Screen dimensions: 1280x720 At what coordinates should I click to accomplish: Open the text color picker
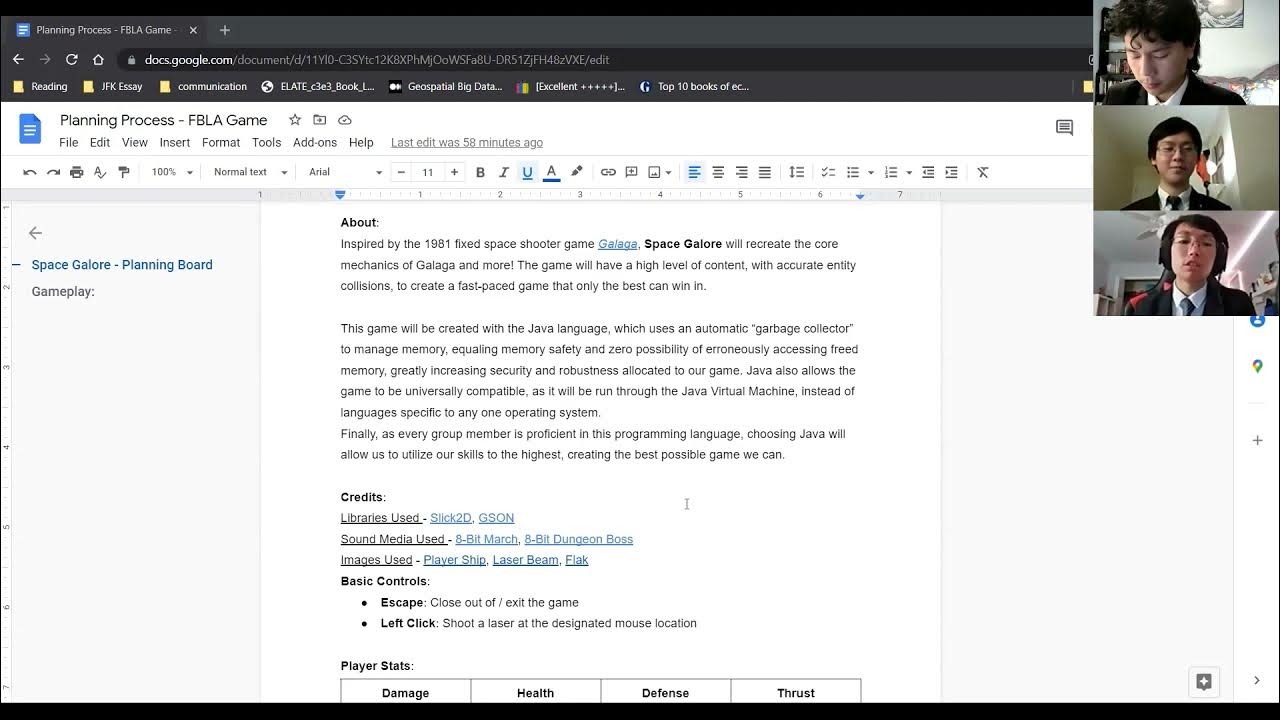pyautogui.click(x=551, y=172)
